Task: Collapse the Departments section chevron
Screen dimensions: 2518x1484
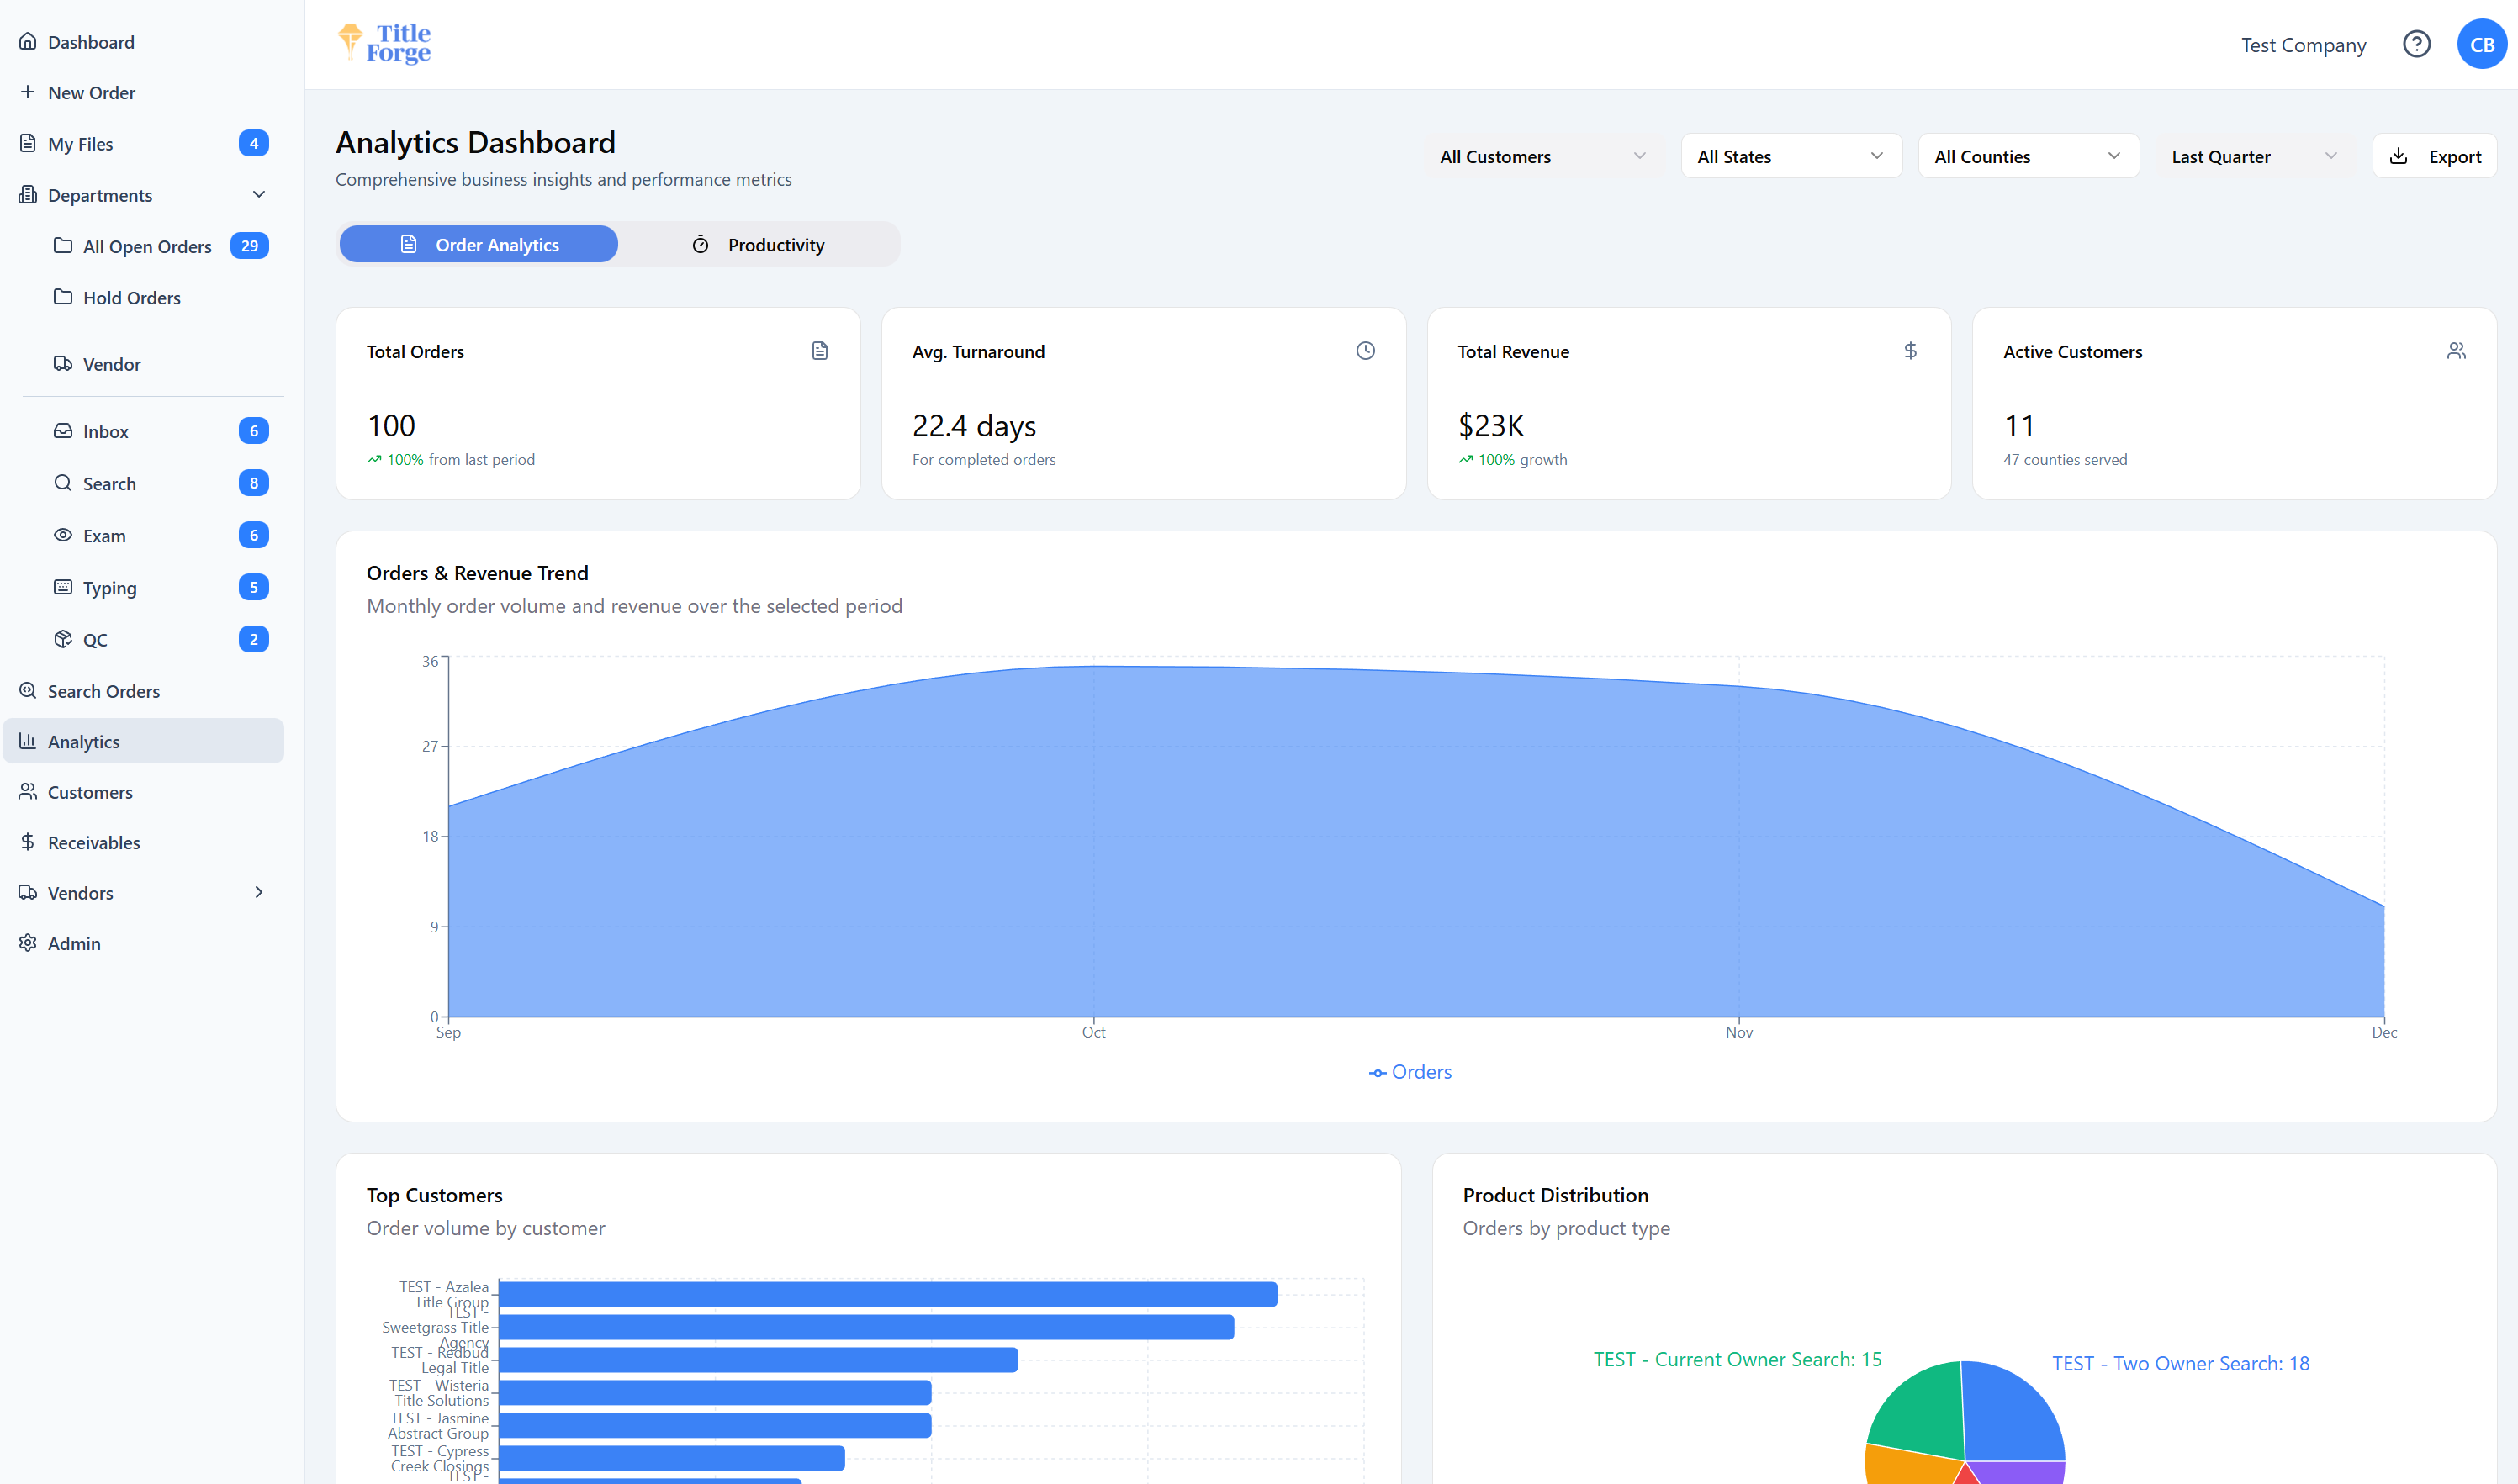Action: pos(259,194)
